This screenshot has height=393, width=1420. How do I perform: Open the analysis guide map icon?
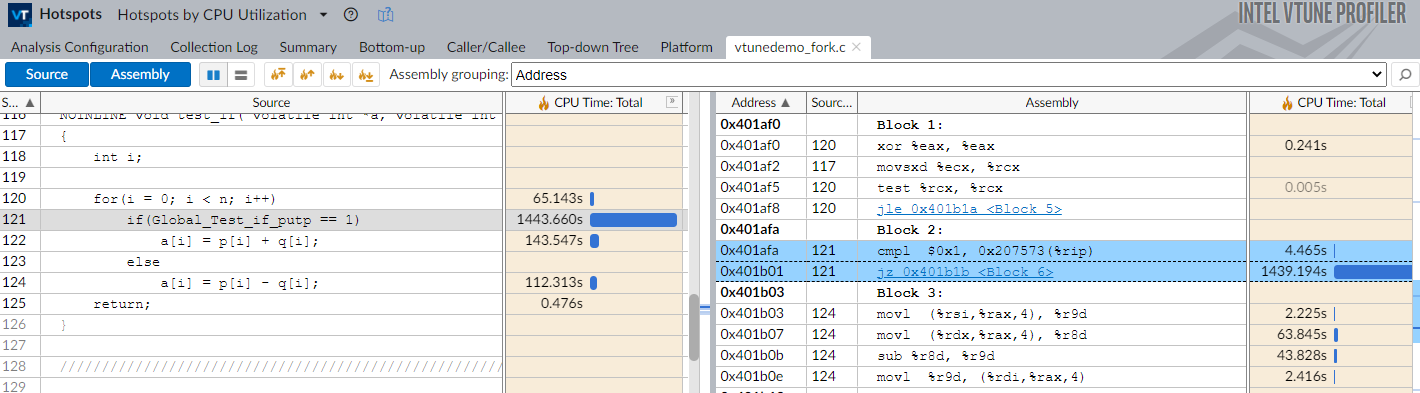tap(385, 15)
